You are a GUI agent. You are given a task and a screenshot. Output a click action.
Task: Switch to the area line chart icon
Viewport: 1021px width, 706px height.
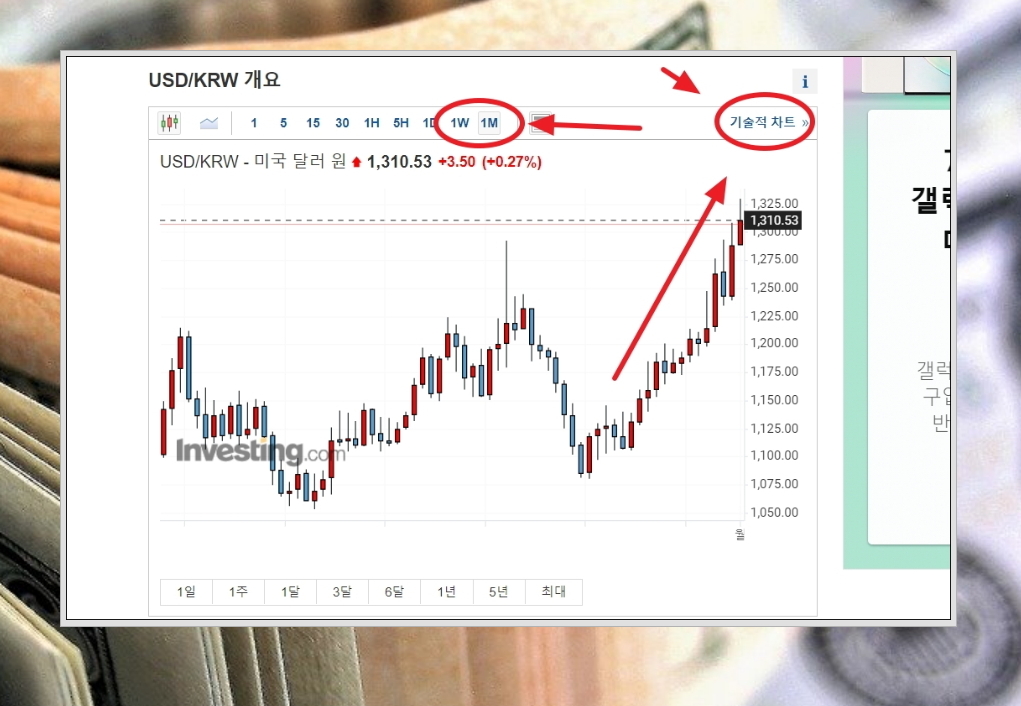(208, 122)
